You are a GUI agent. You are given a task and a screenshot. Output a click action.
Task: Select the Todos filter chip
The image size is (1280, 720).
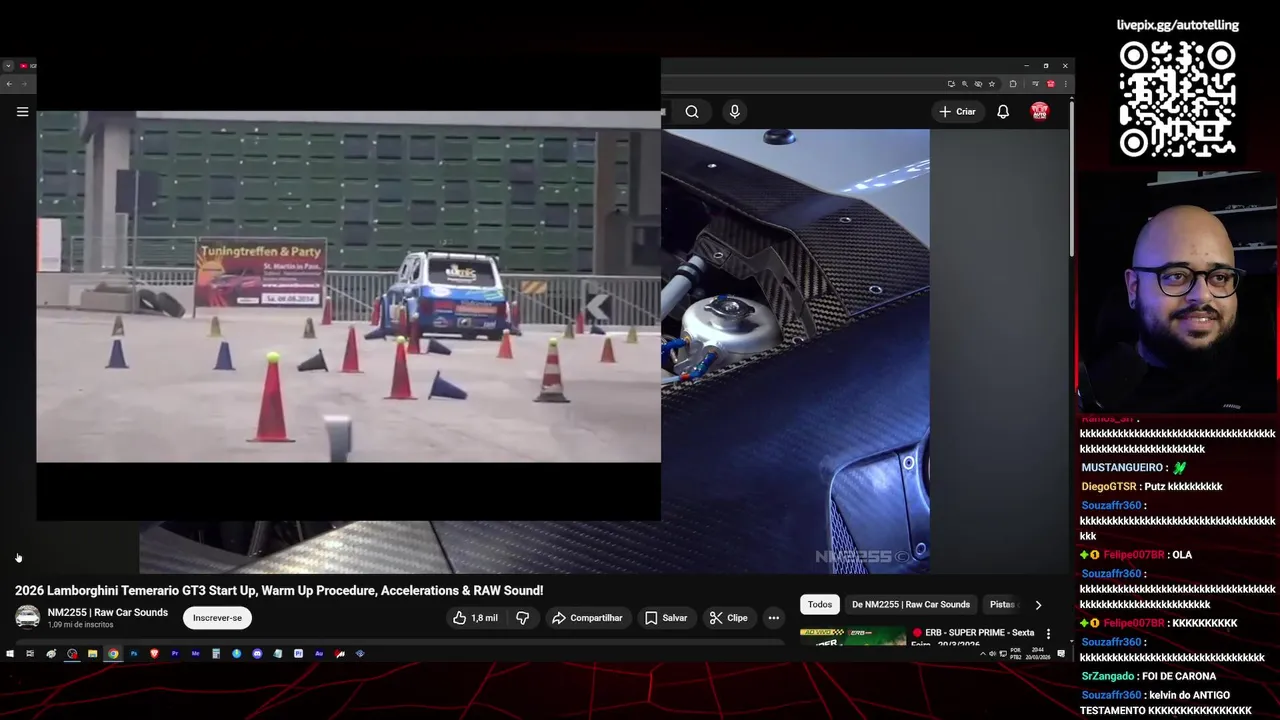(x=820, y=604)
